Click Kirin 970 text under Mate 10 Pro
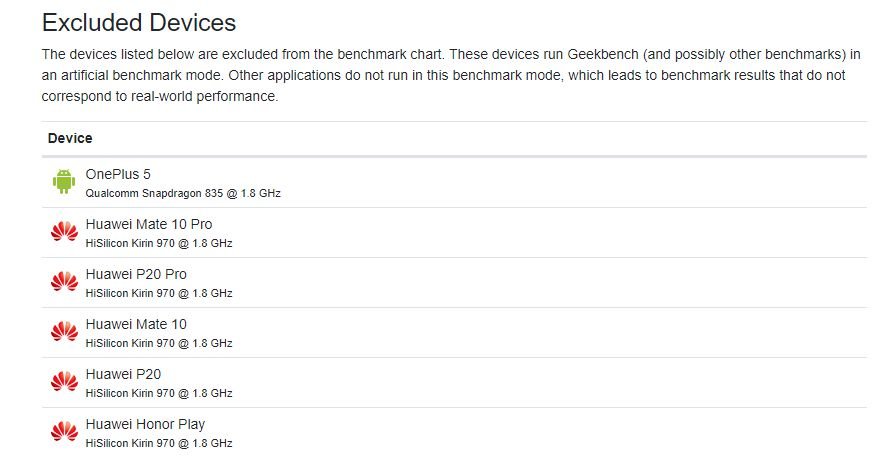 pos(159,243)
